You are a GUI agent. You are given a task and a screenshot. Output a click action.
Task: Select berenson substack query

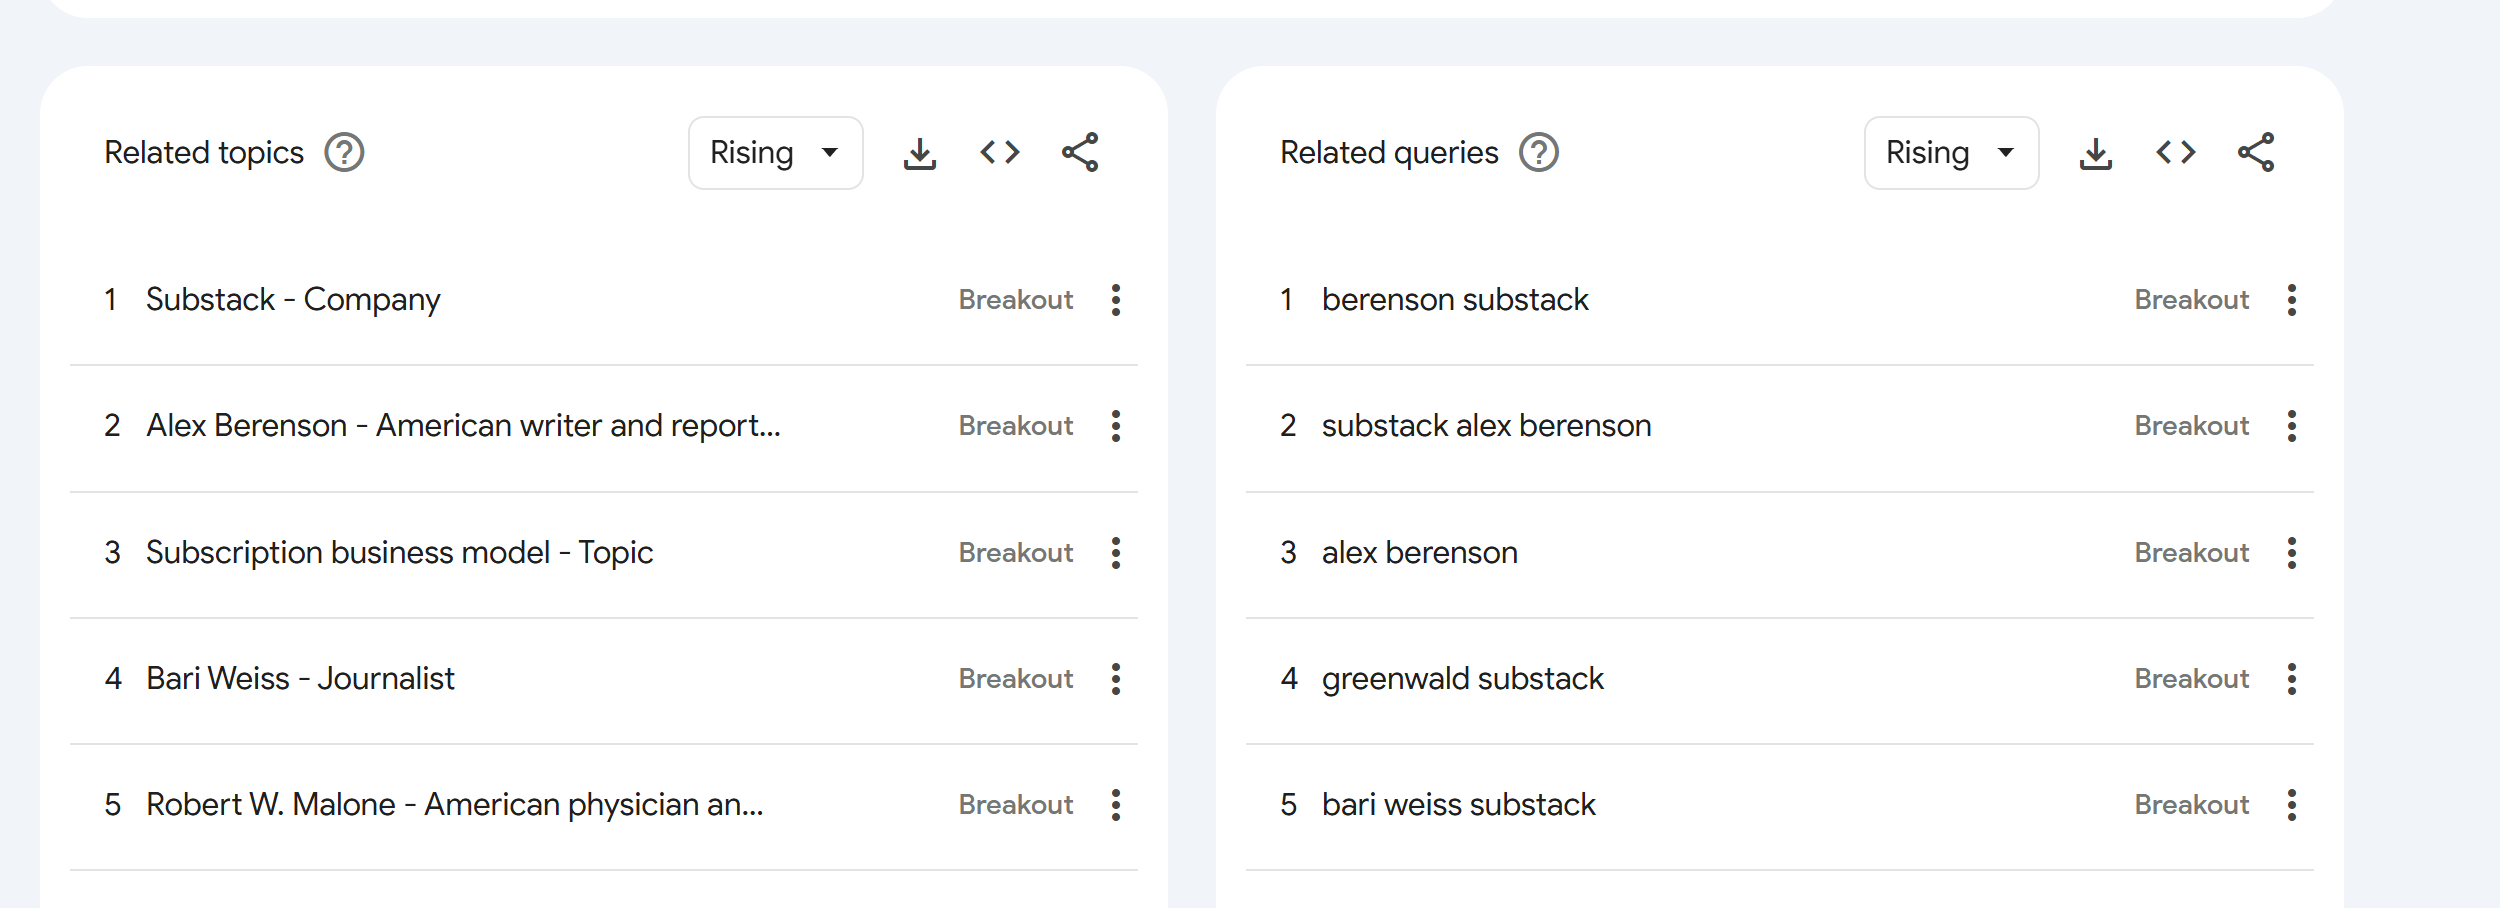point(1455,300)
